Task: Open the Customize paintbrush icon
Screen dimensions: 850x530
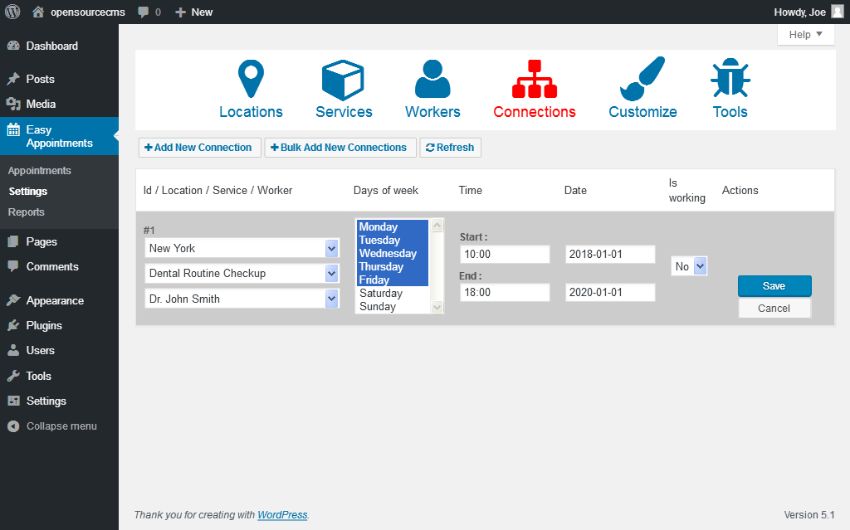Action: coord(642,79)
